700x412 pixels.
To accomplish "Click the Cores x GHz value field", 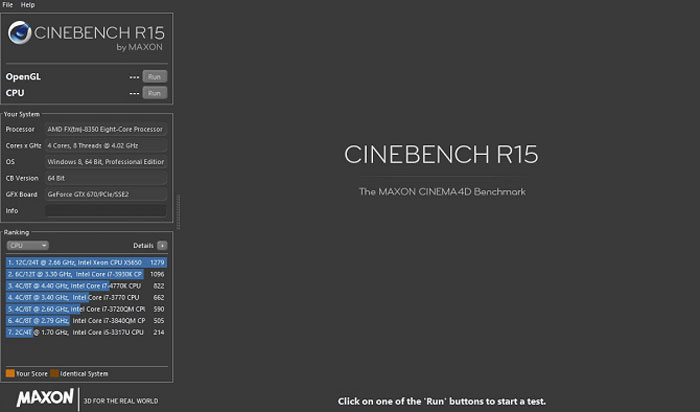I will pyautogui.click(x=106, y=146).
